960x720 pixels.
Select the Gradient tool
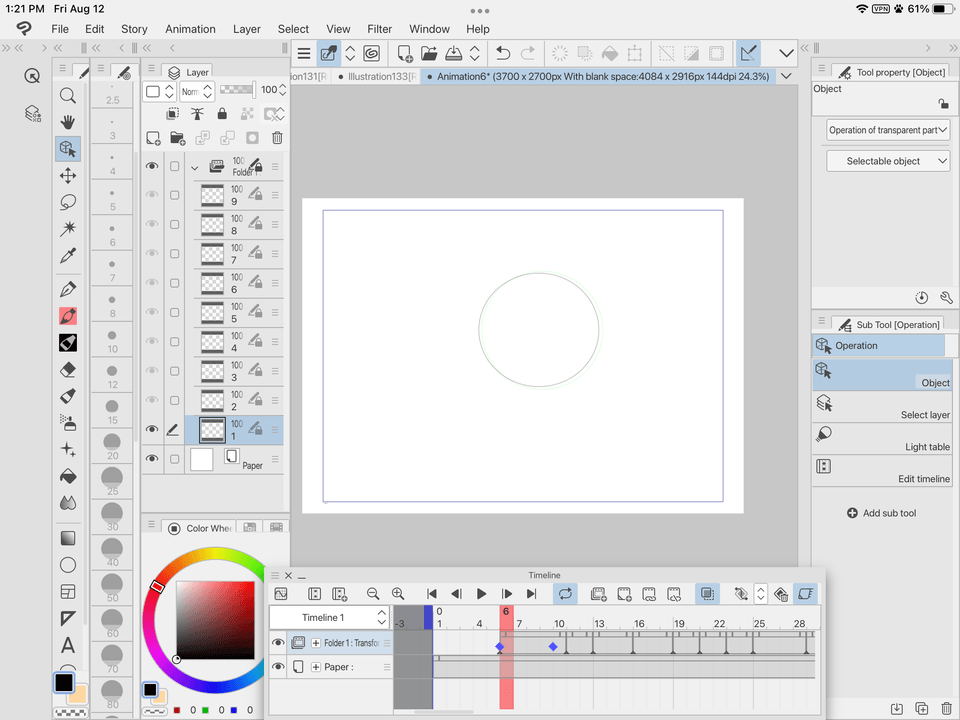click(68, 538)
